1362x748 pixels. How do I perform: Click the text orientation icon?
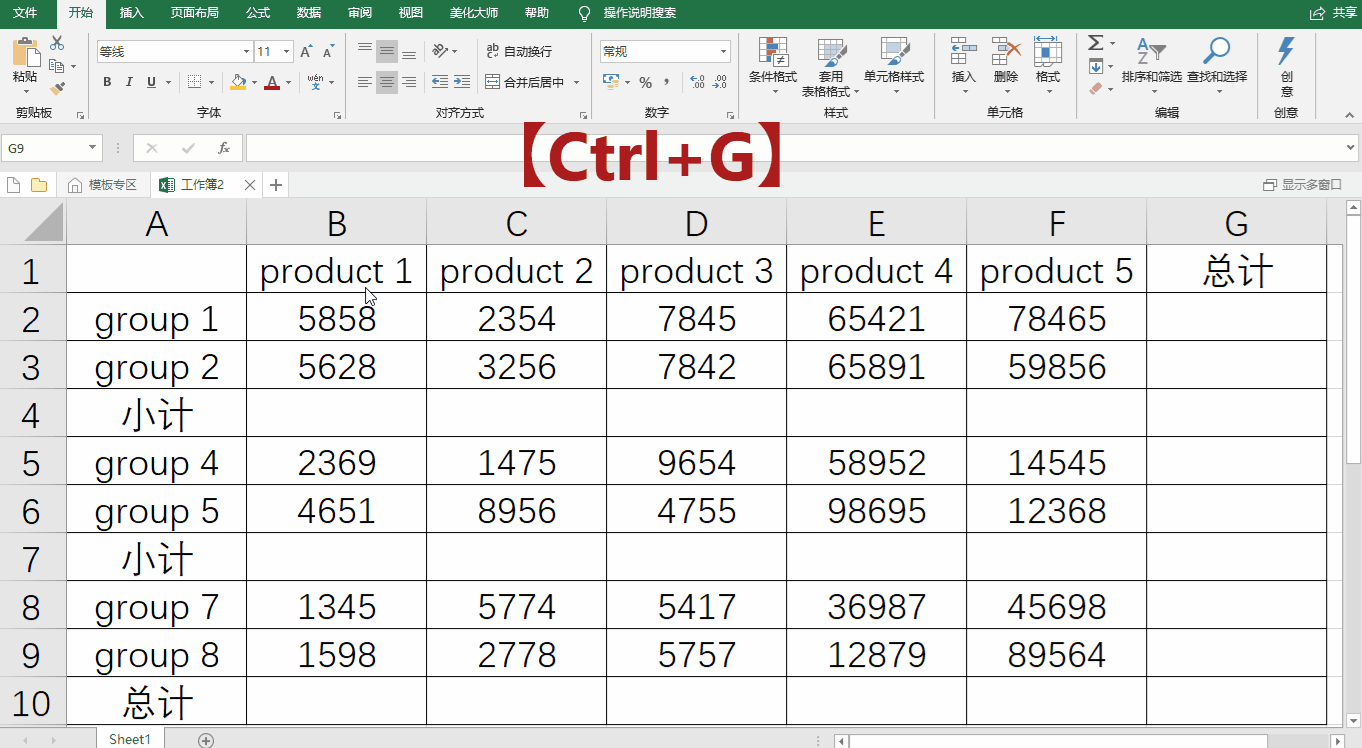(440, 51)
